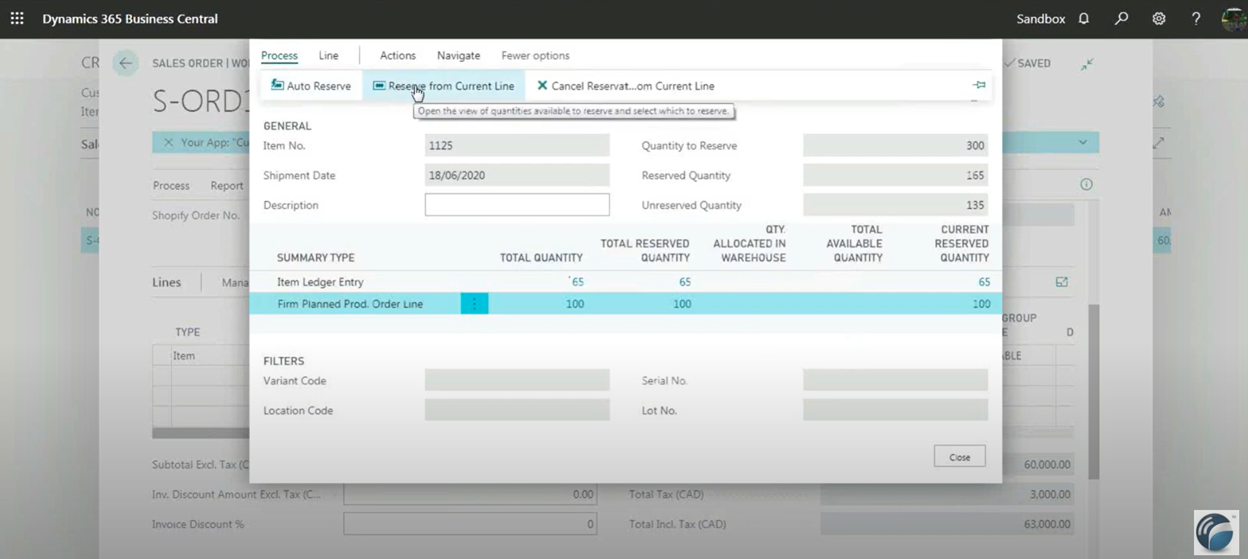Open the Line menu in dialog
1248x559 pixels.
(328, 56)
